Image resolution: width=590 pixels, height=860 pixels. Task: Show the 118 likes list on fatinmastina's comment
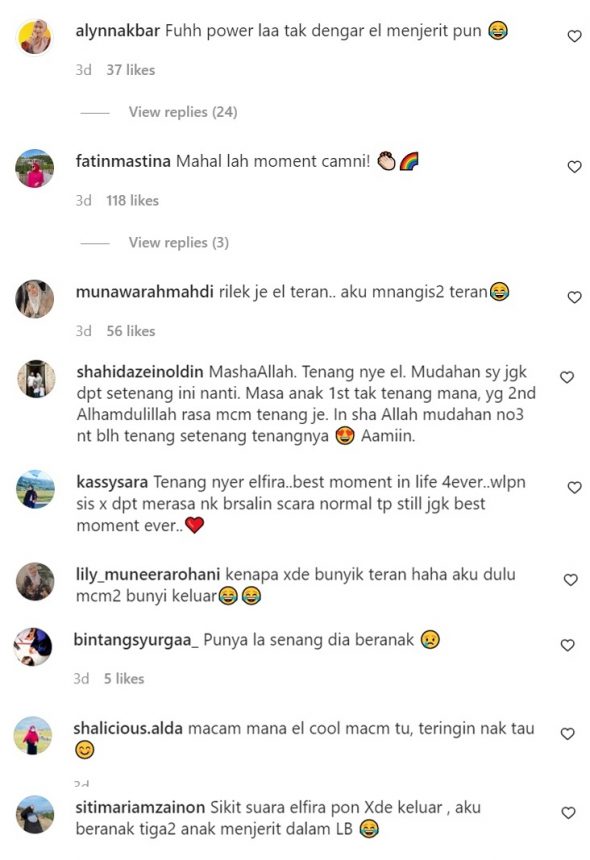133,201
